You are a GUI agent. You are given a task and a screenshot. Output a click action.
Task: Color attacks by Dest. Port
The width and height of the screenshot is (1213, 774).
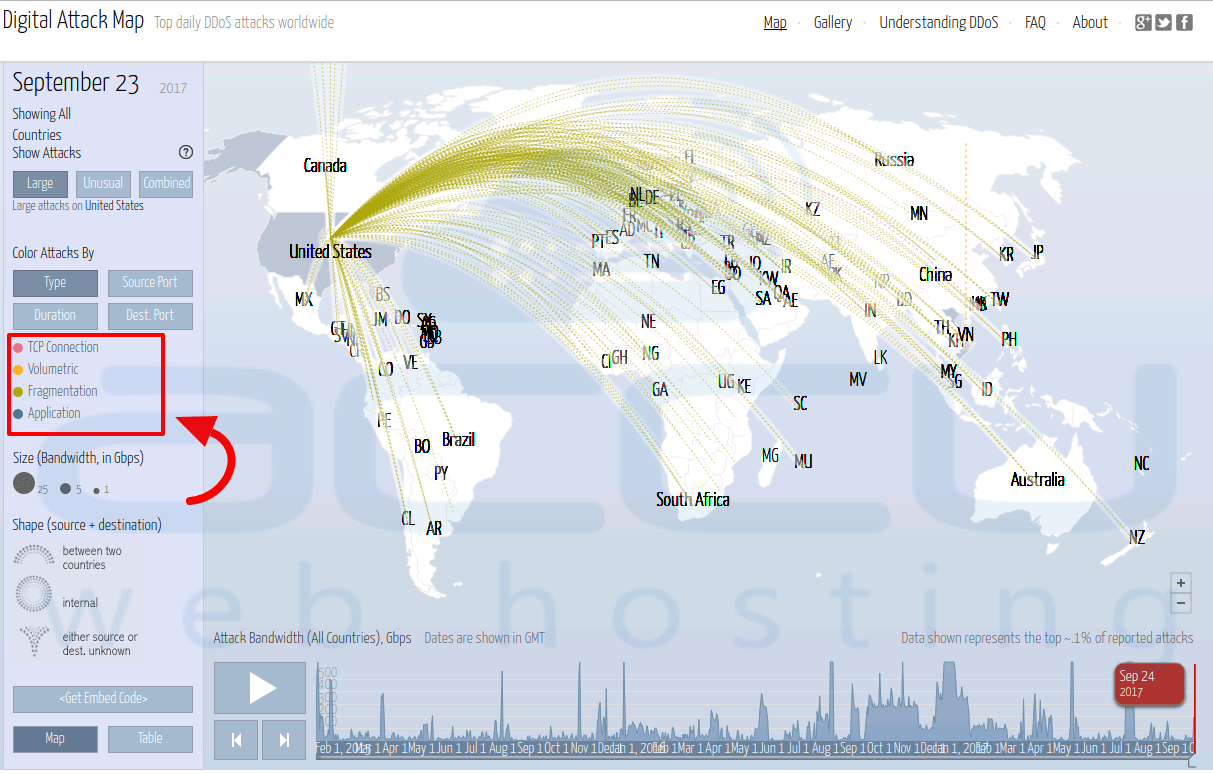point(150,316)
